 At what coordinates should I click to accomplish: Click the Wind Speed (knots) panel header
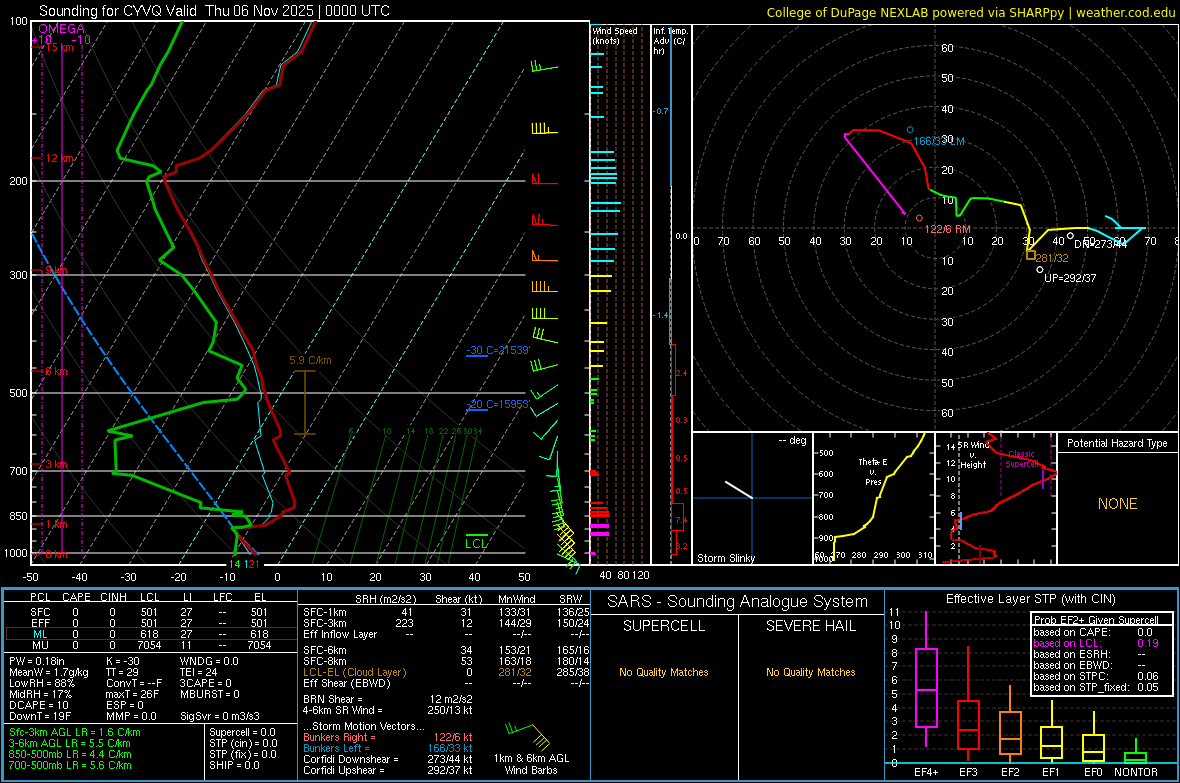pyautogui.click(x=615, y=35)
